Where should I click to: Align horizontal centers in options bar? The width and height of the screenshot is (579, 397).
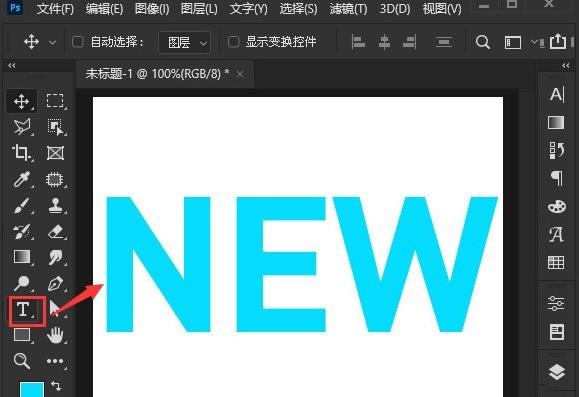[x=384, y=42]
